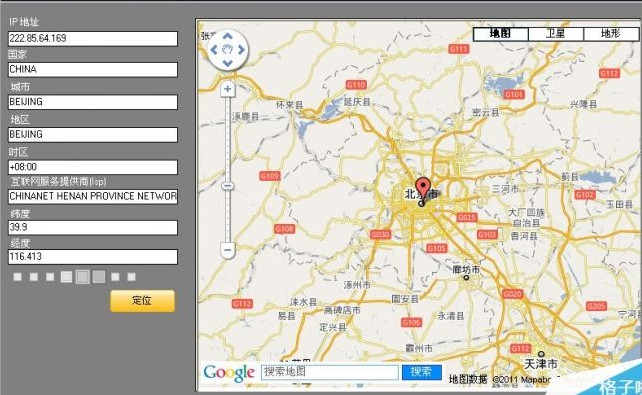This screenshot has width=642, height=395.
Task: Pan the map down with the bottom arrow
Action: click(227, 63)
